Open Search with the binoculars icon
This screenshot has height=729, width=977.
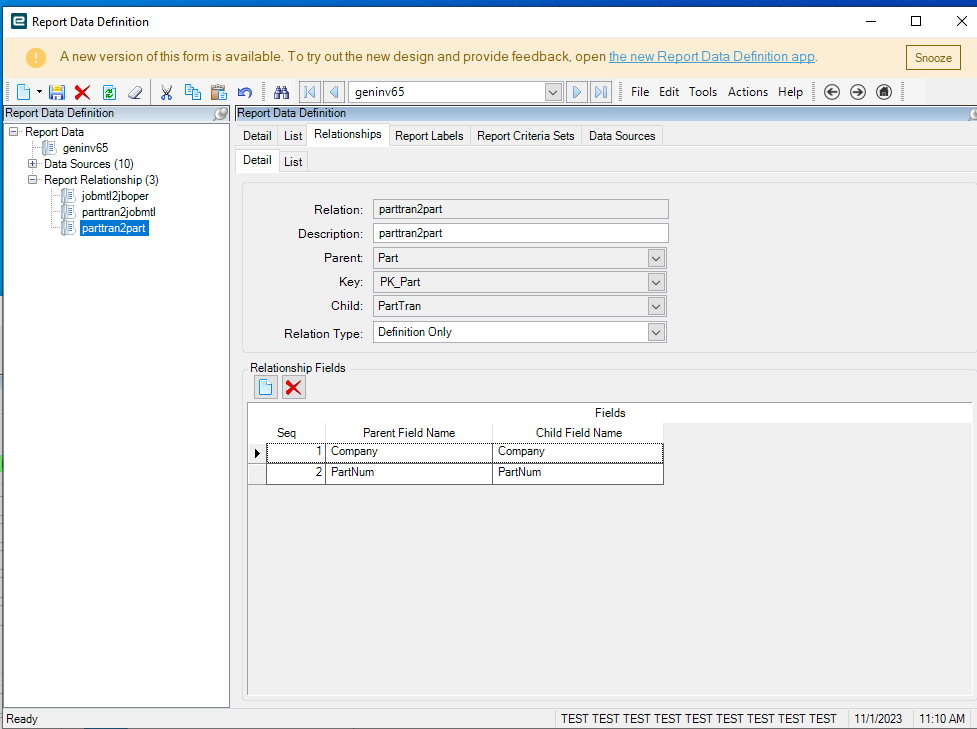281,92
